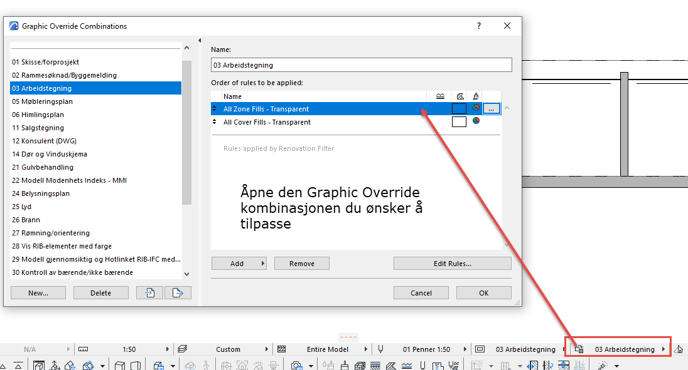
Task: Click the rules list scroll up arrow
Action: click(507, 108)
